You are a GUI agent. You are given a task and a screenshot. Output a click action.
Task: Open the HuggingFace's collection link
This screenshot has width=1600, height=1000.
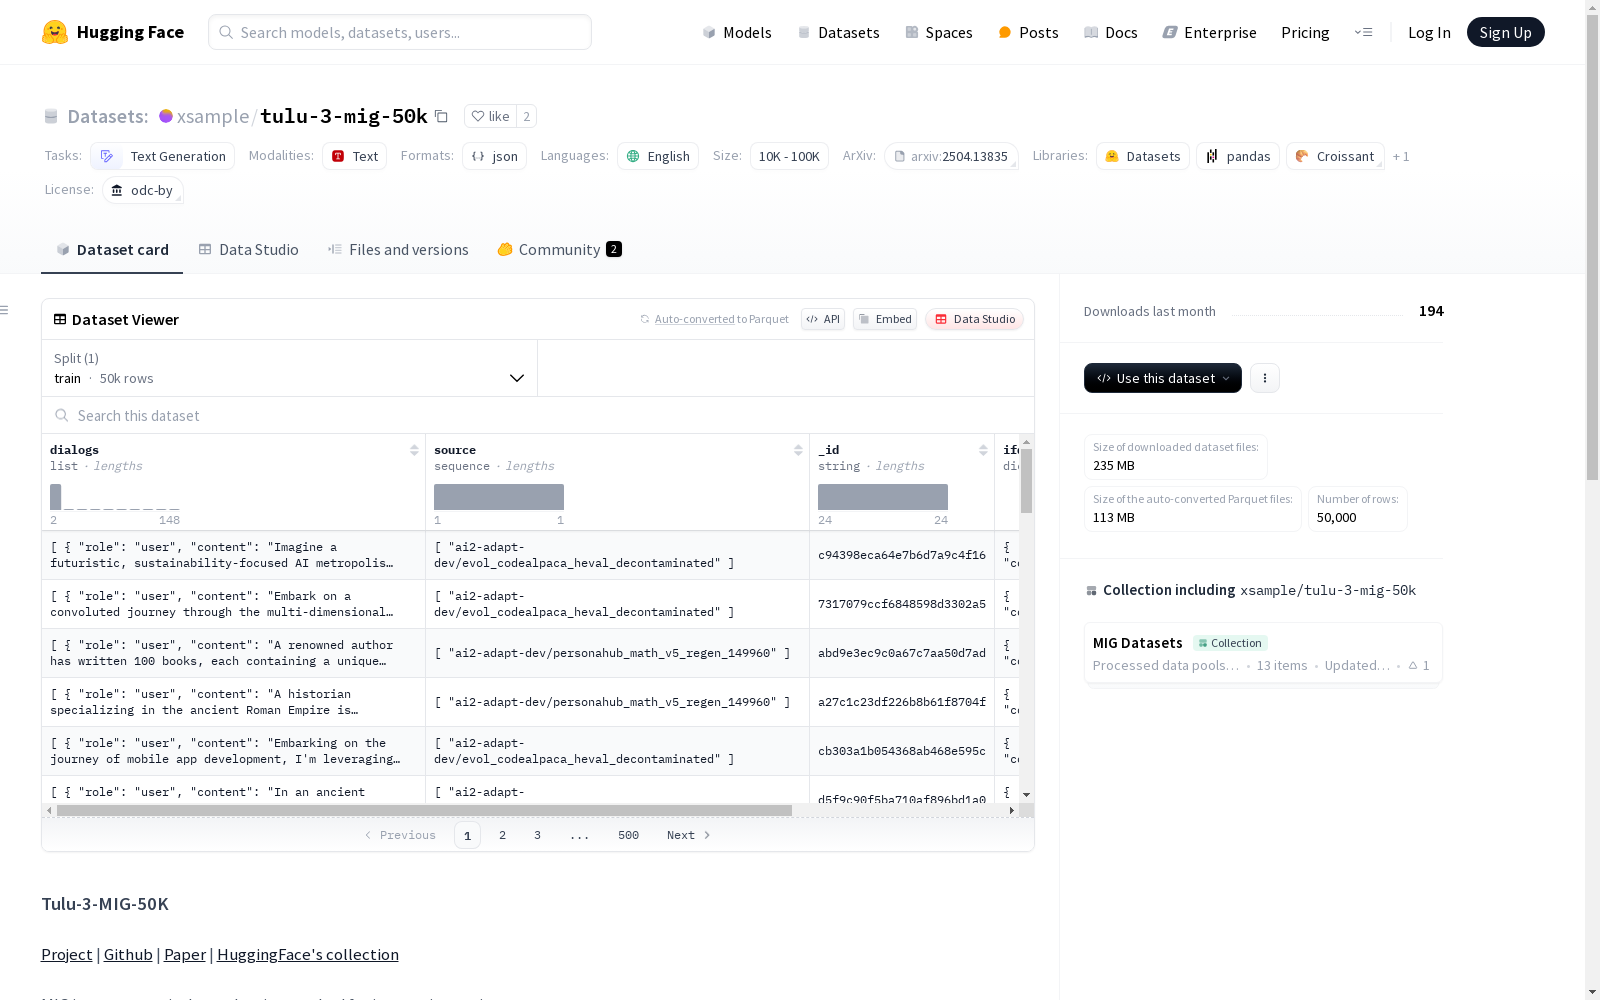point(308,954)
